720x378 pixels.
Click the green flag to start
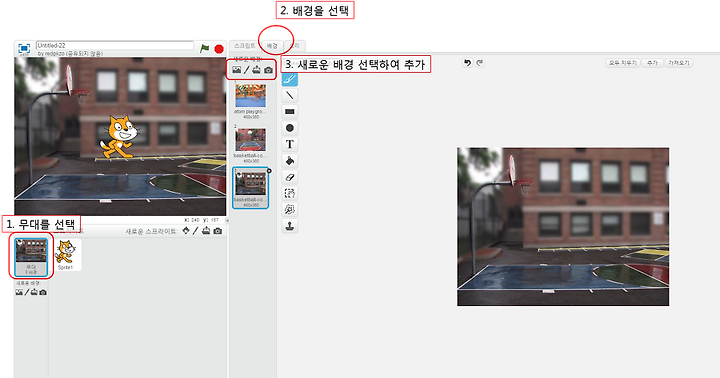(x=205, y=48)
